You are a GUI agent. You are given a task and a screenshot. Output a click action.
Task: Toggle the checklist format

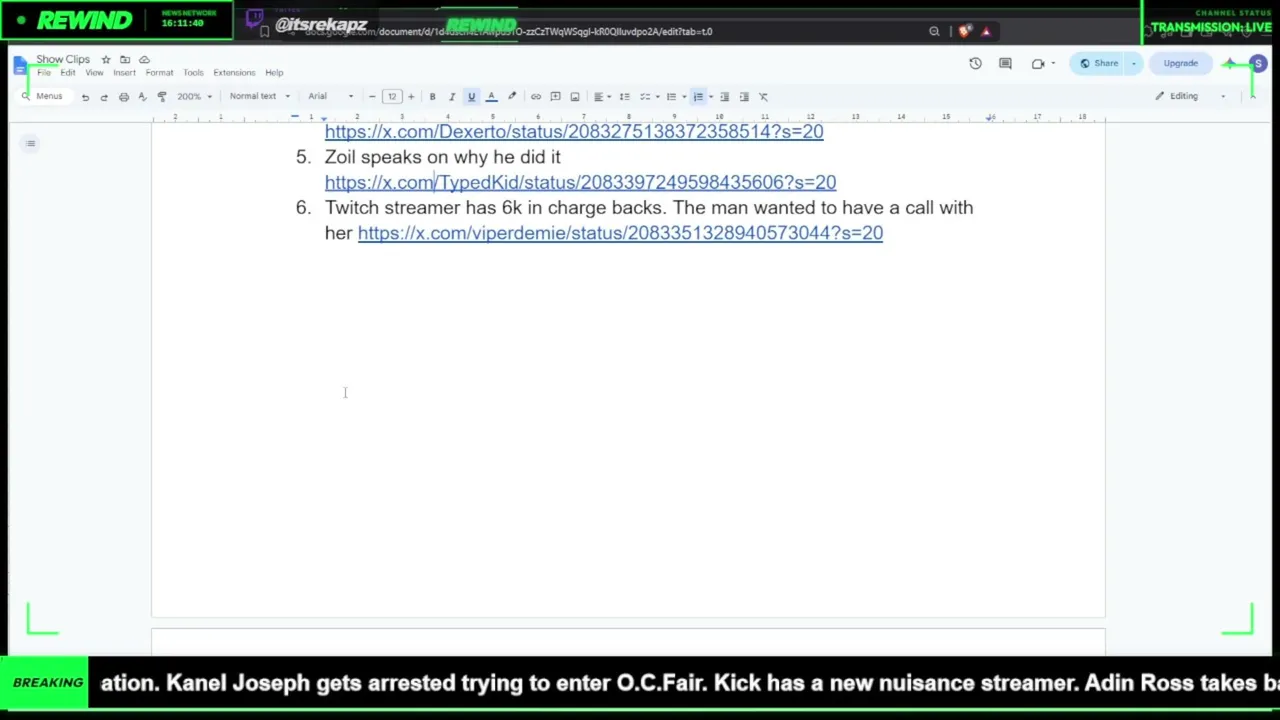[x=645, y=97]
